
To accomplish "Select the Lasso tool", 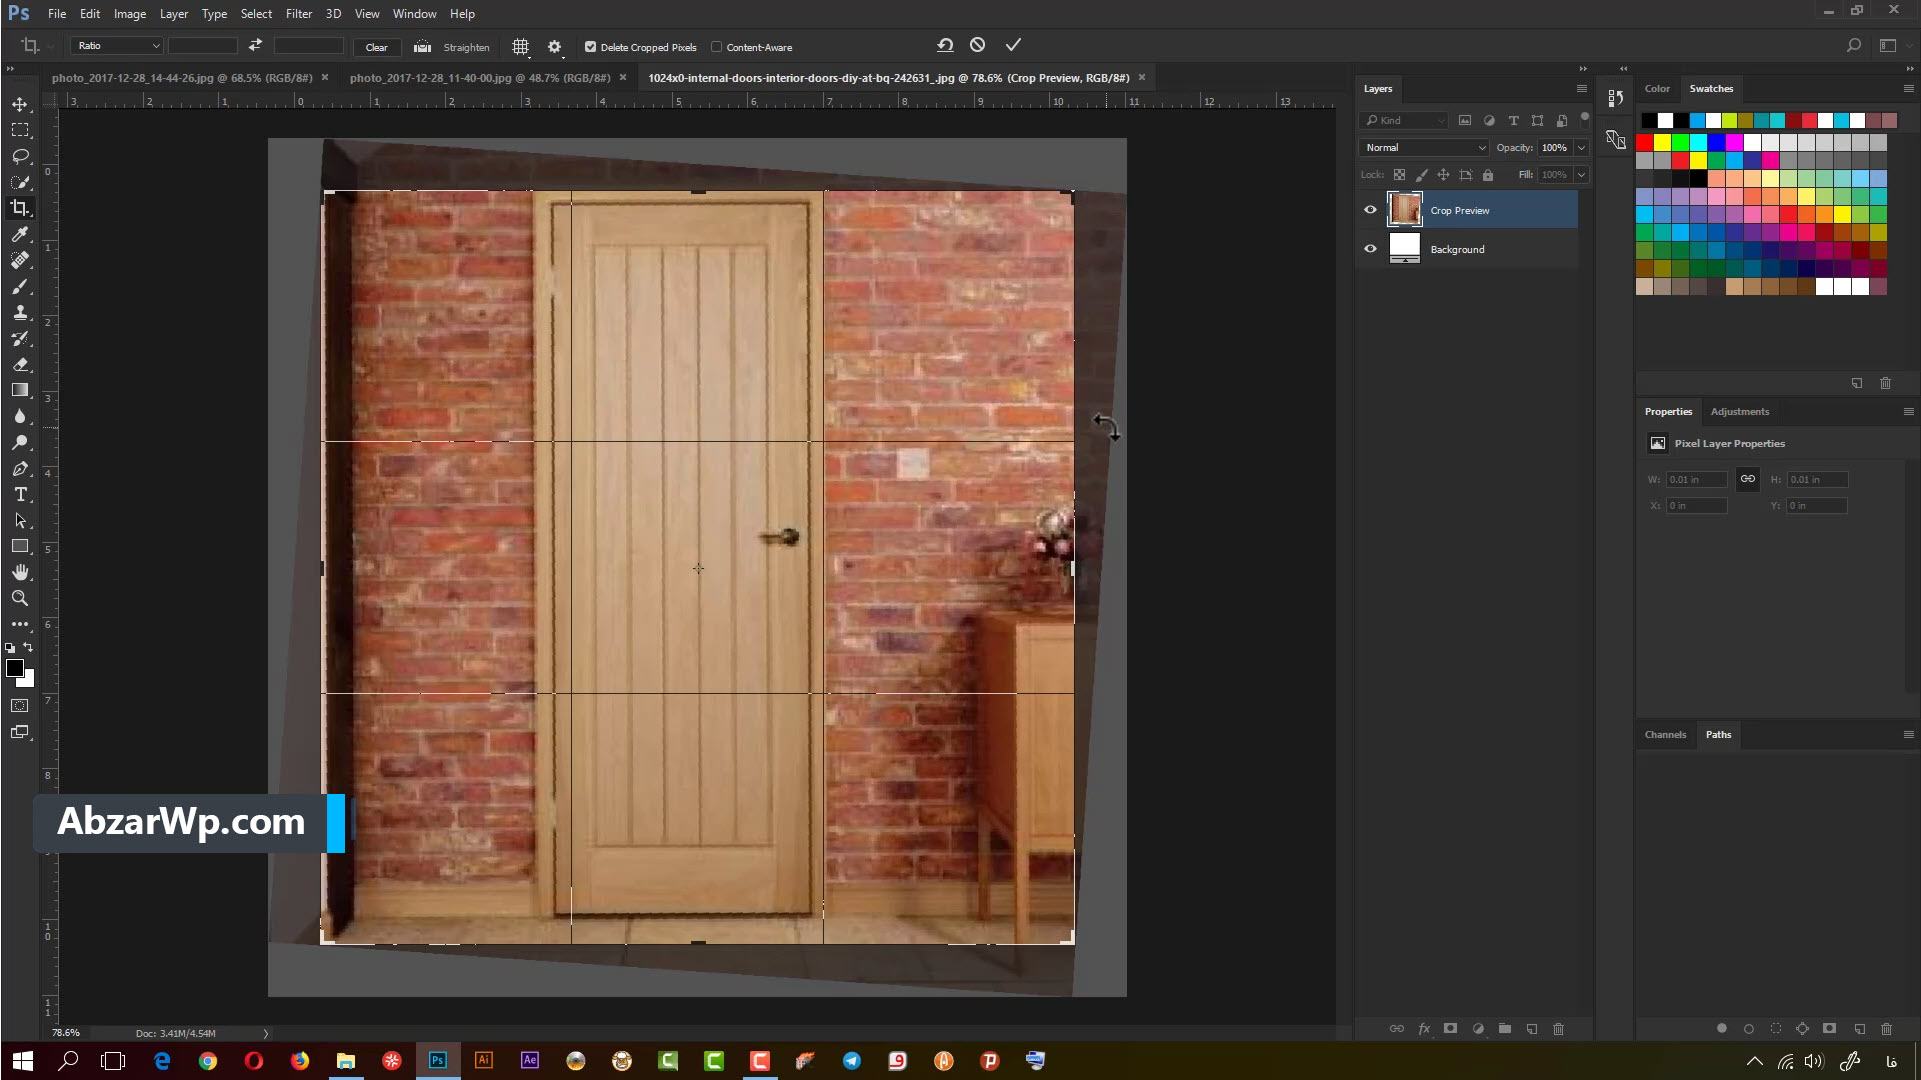I will click(20, 156).
